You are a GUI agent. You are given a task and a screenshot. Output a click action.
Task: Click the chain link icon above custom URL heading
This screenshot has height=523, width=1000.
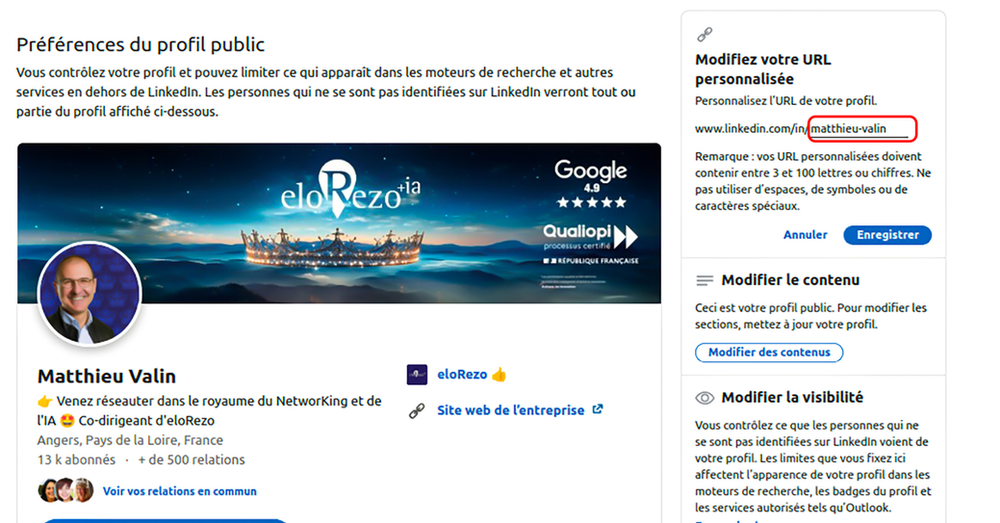pos(705,34)
